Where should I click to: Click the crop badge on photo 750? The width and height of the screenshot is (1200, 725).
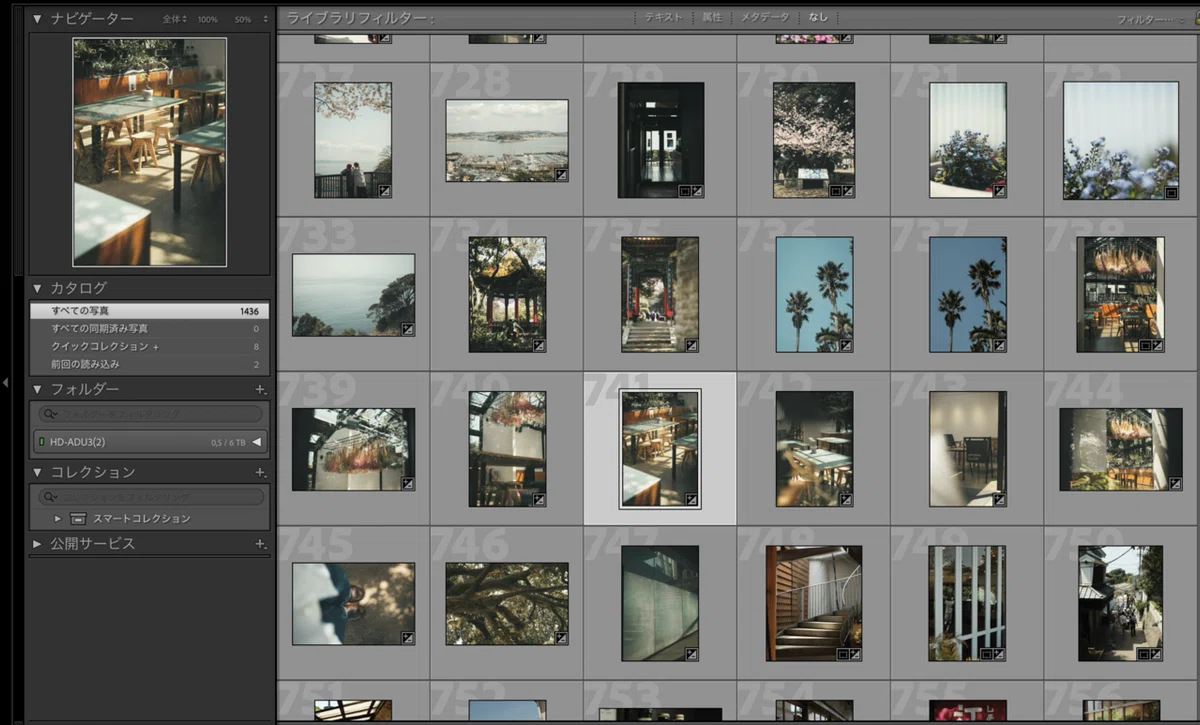1144,653
